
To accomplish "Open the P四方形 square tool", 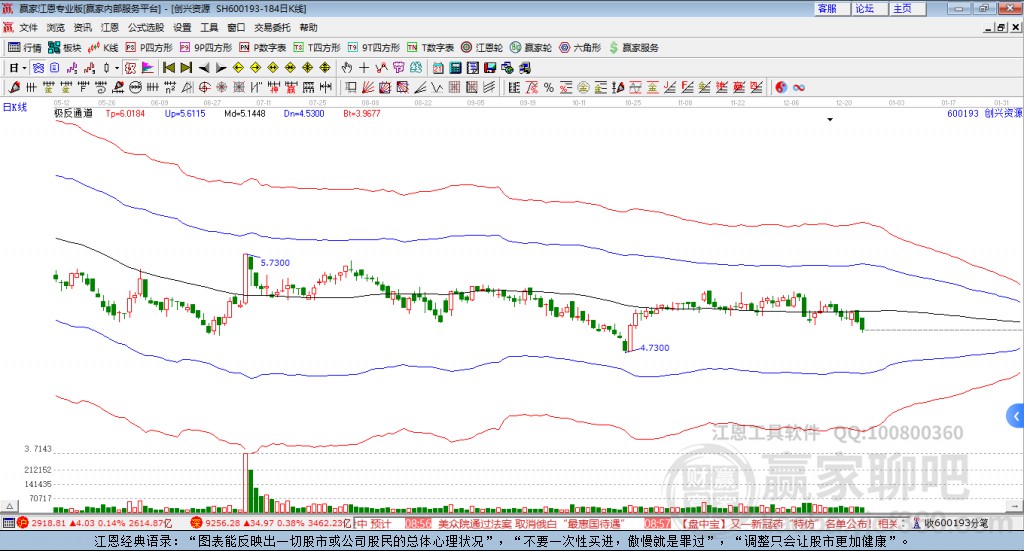I will click(x=148, y=47).
